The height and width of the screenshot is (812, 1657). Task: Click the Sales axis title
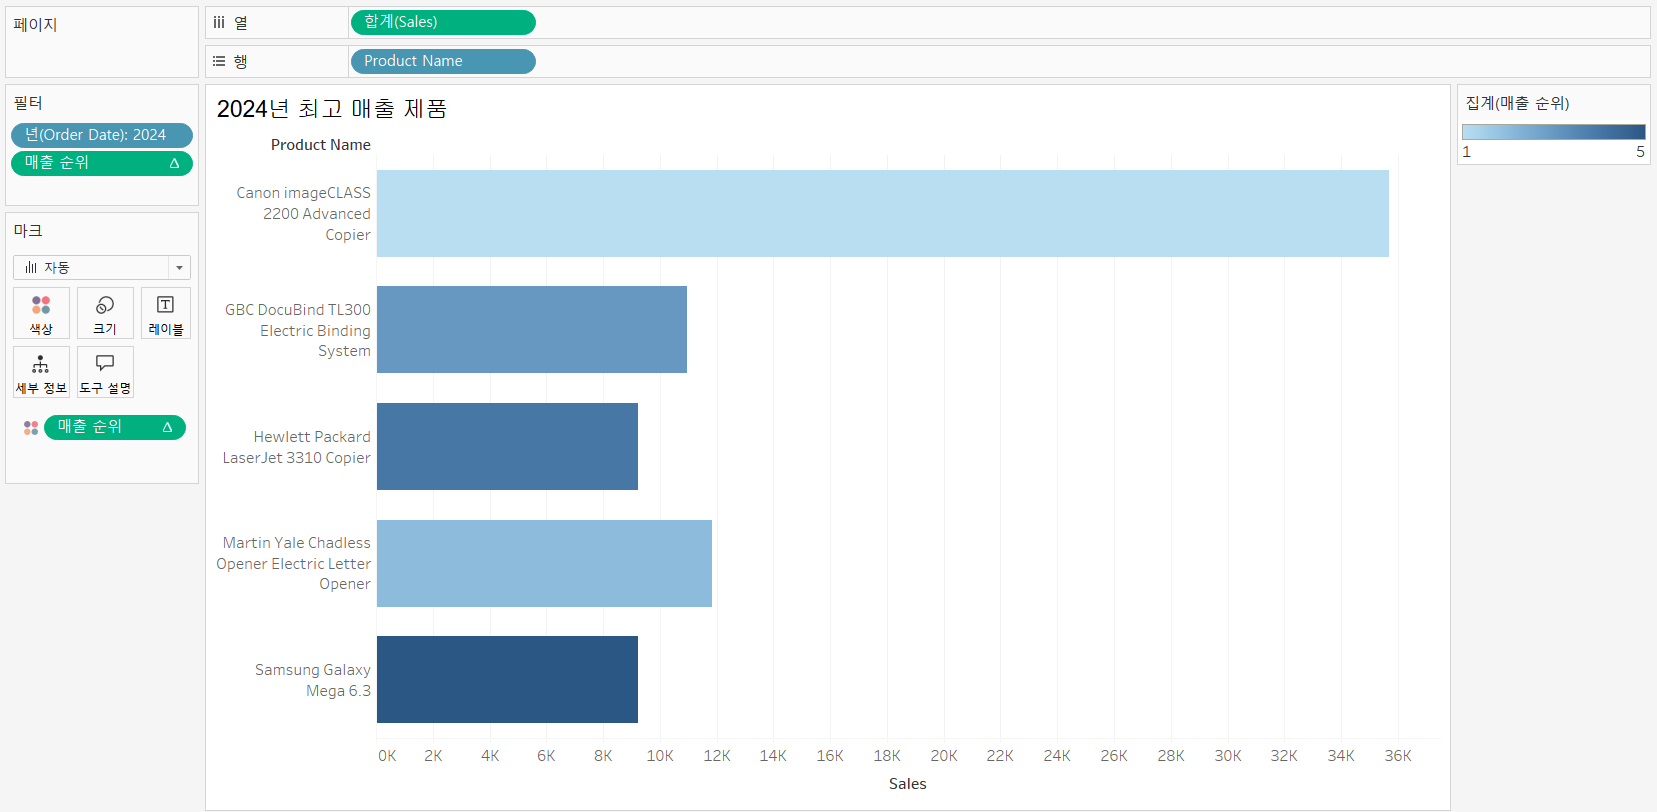pyautogui.click(x=908, y=784)
